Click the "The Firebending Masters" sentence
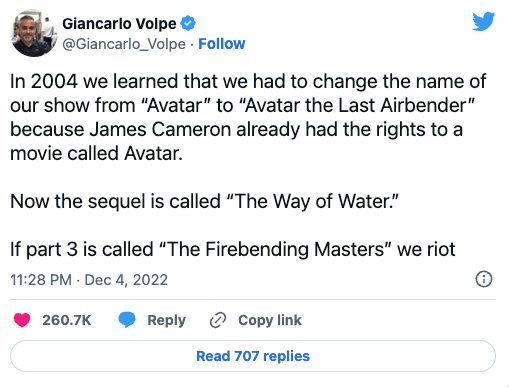 [x=233, y=249]
